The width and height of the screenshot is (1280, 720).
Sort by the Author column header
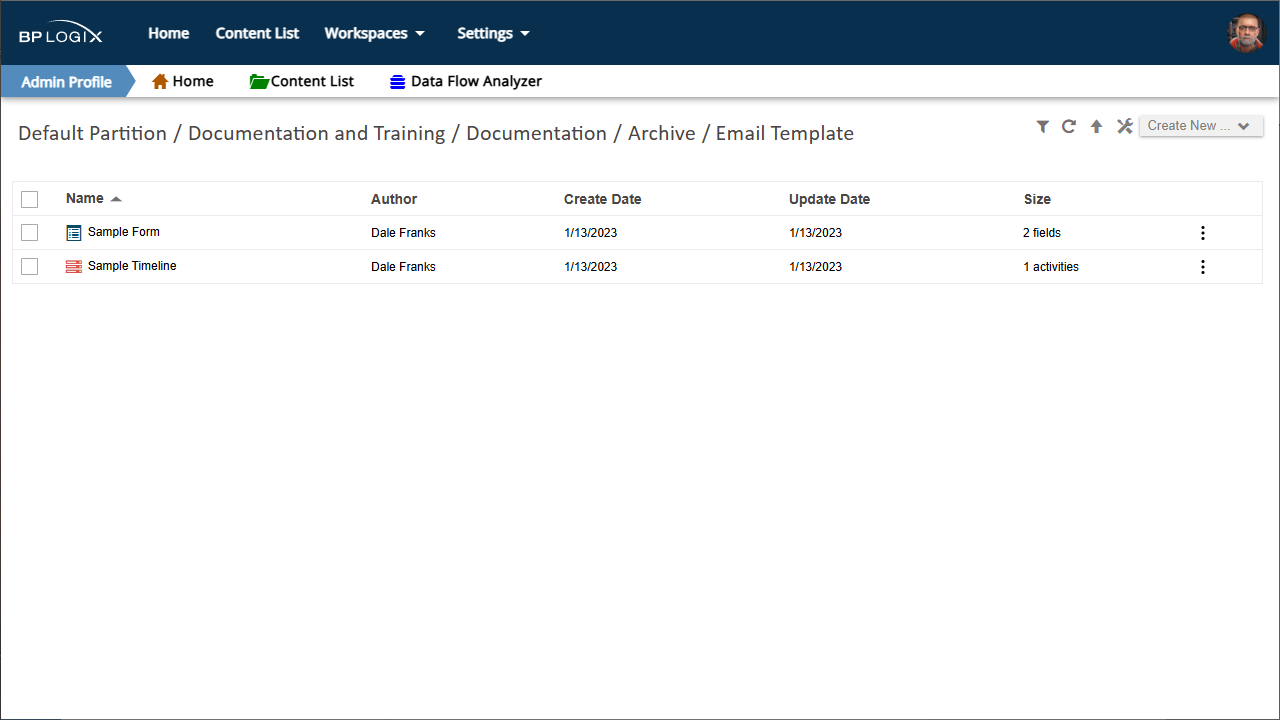pos(394,199)
